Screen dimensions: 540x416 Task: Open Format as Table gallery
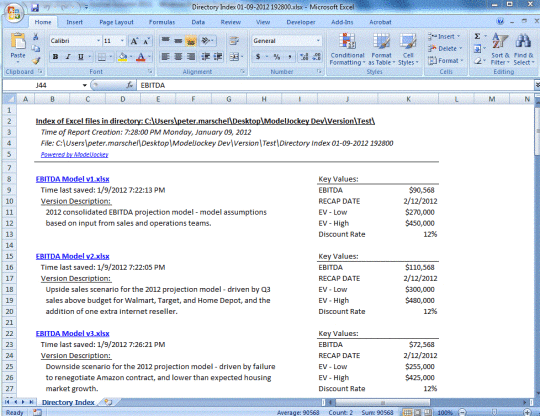pos(382,49)
